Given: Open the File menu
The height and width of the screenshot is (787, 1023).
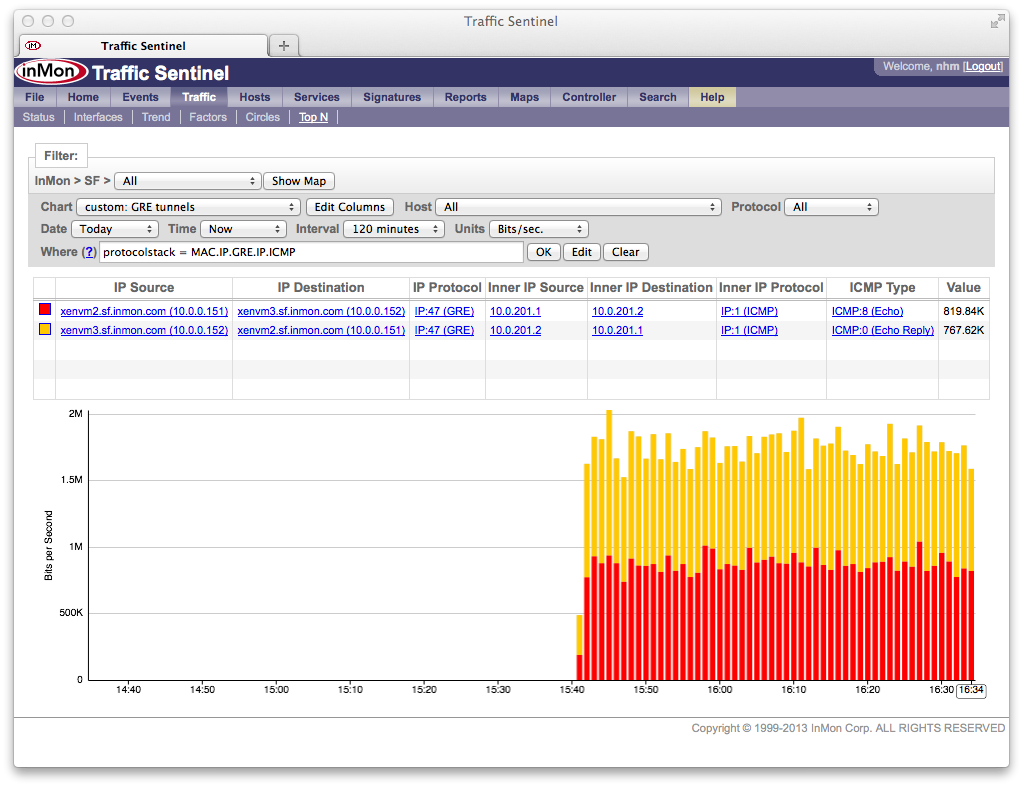Looking at the screenshot, I should pos(35,97).
